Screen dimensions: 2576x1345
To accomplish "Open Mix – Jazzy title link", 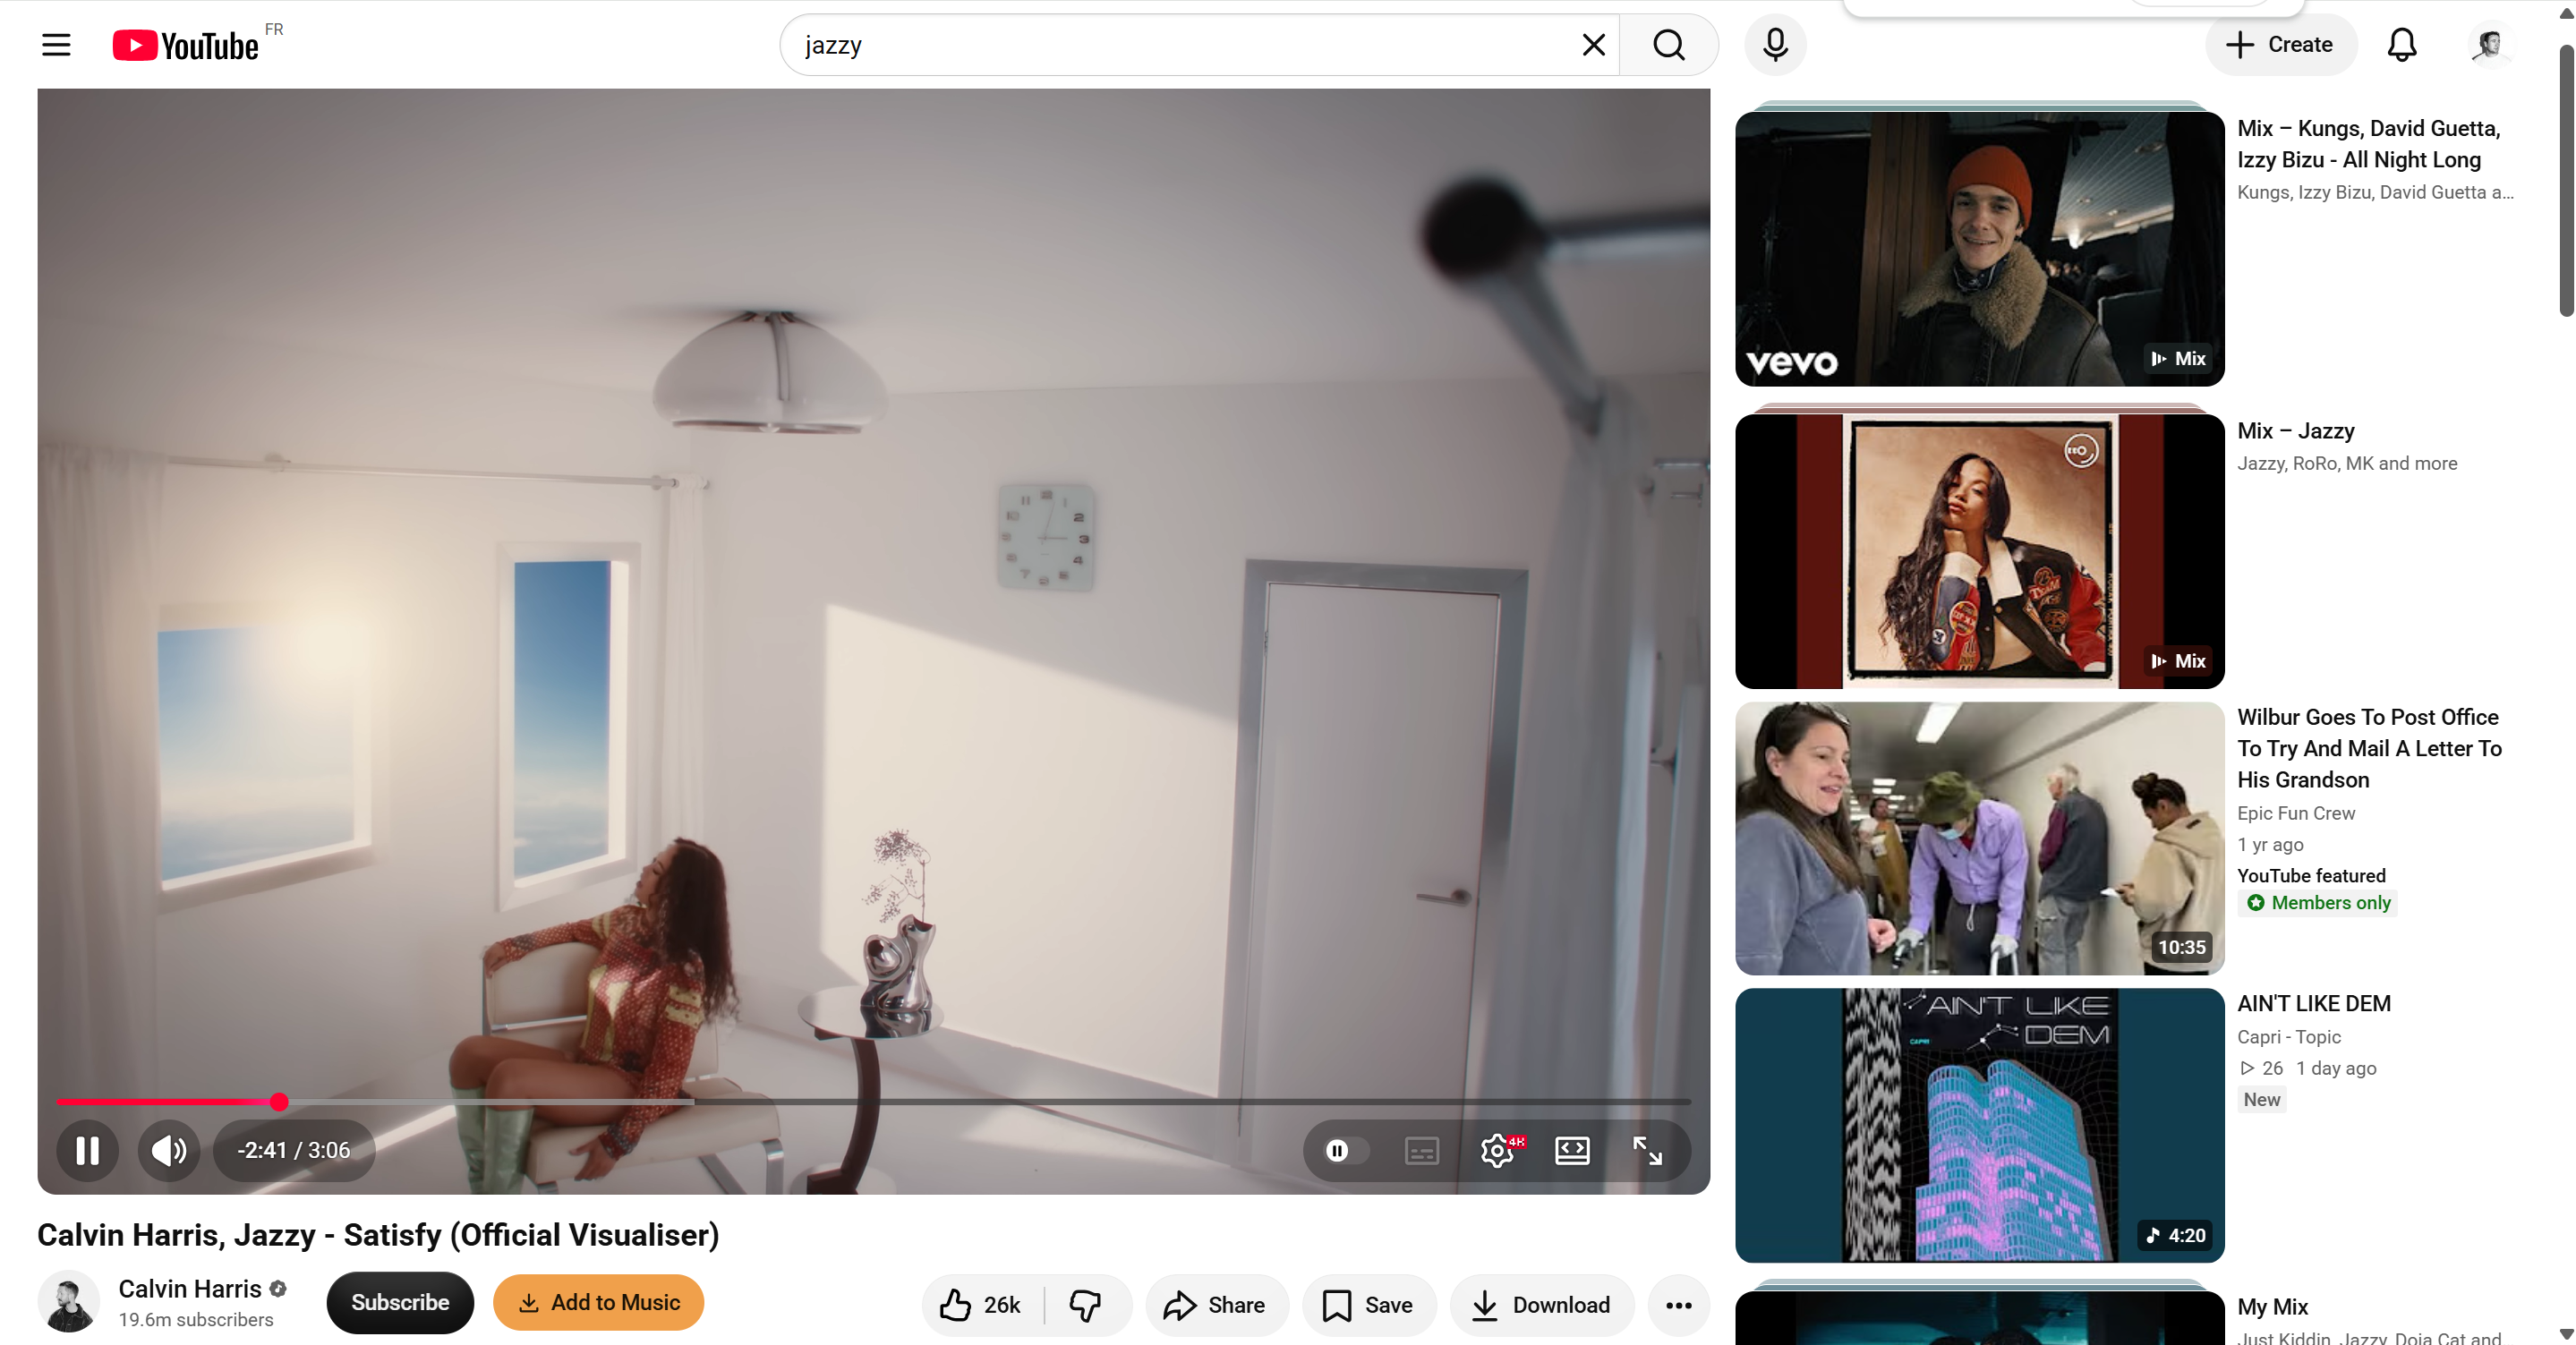I will (2295, 431).
